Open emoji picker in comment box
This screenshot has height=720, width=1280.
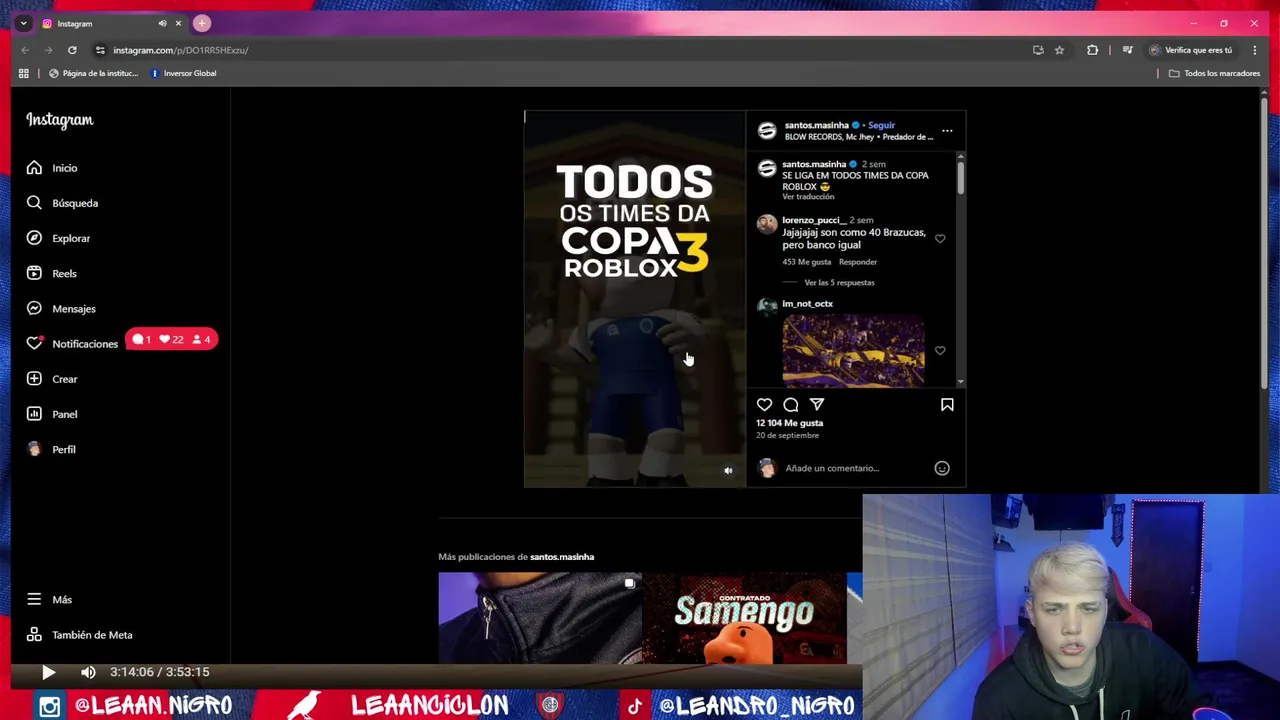point(942,468)
